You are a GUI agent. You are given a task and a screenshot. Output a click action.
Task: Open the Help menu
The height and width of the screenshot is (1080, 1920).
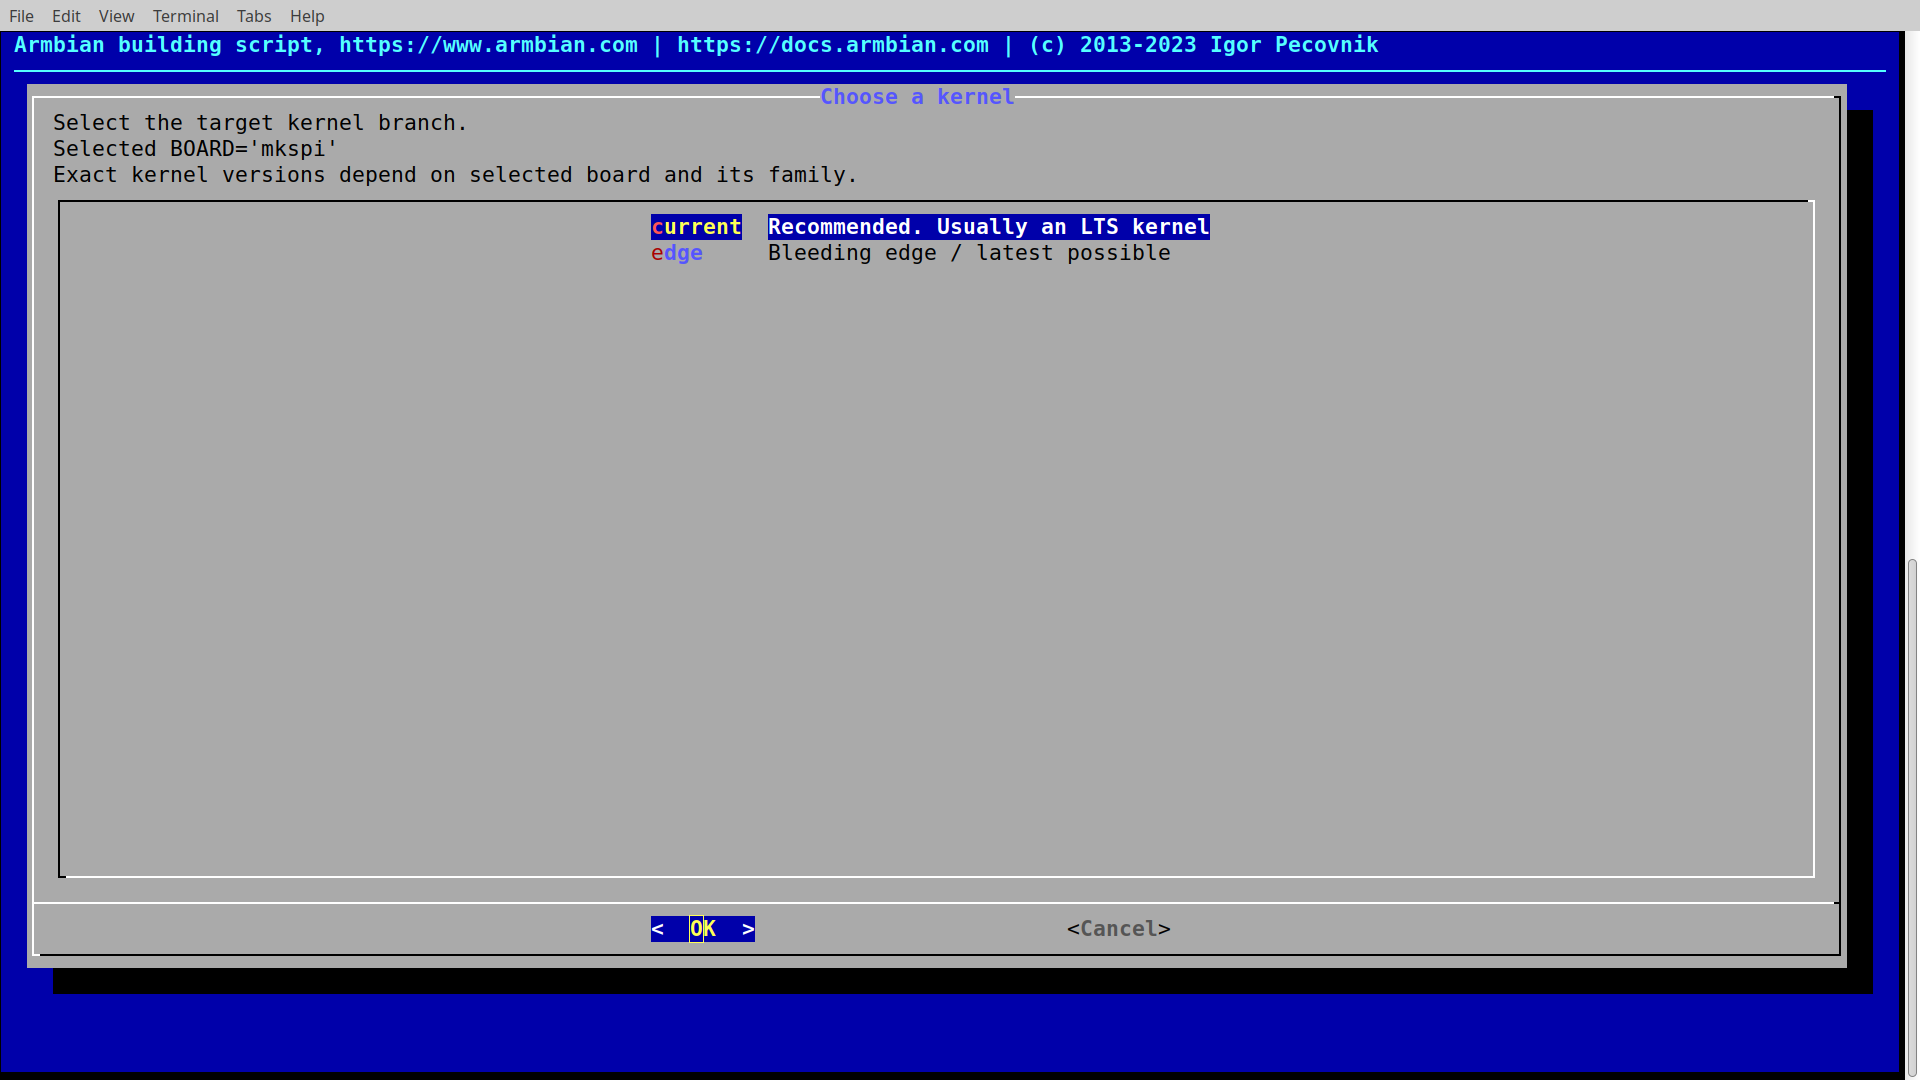(x=307, y=16)
